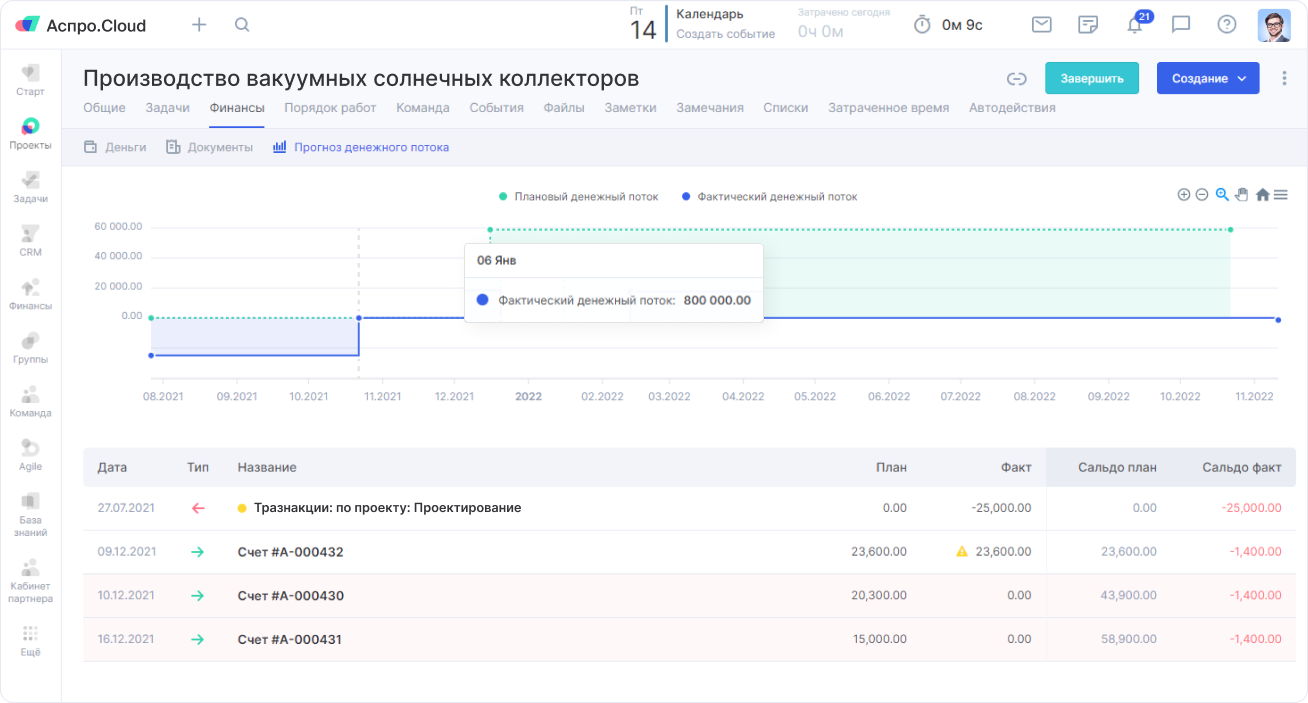Copy project link via chain icon
This screenshot has width=1308, height=703.
coord(1017,79)
